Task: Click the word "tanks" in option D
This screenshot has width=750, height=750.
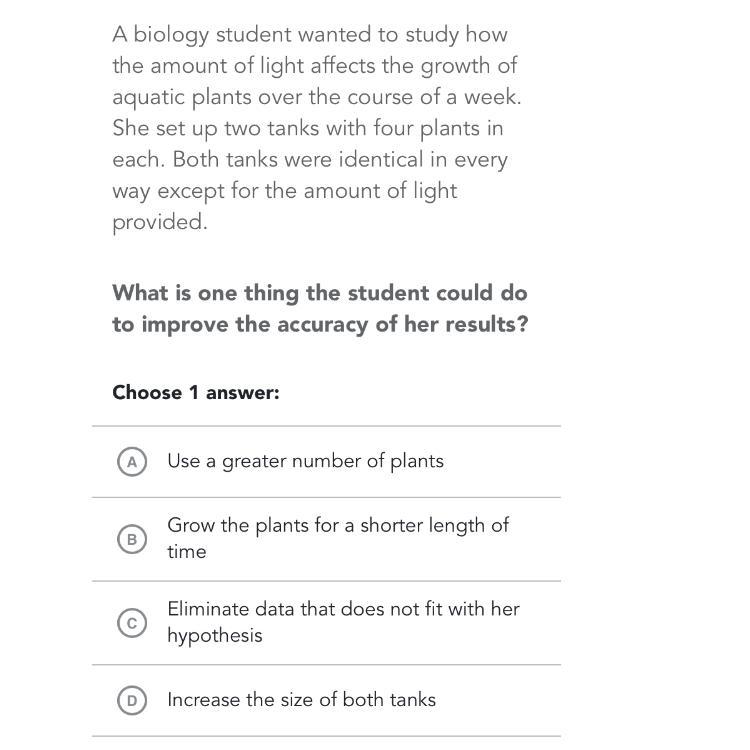Action: click(x=411, y=700)
